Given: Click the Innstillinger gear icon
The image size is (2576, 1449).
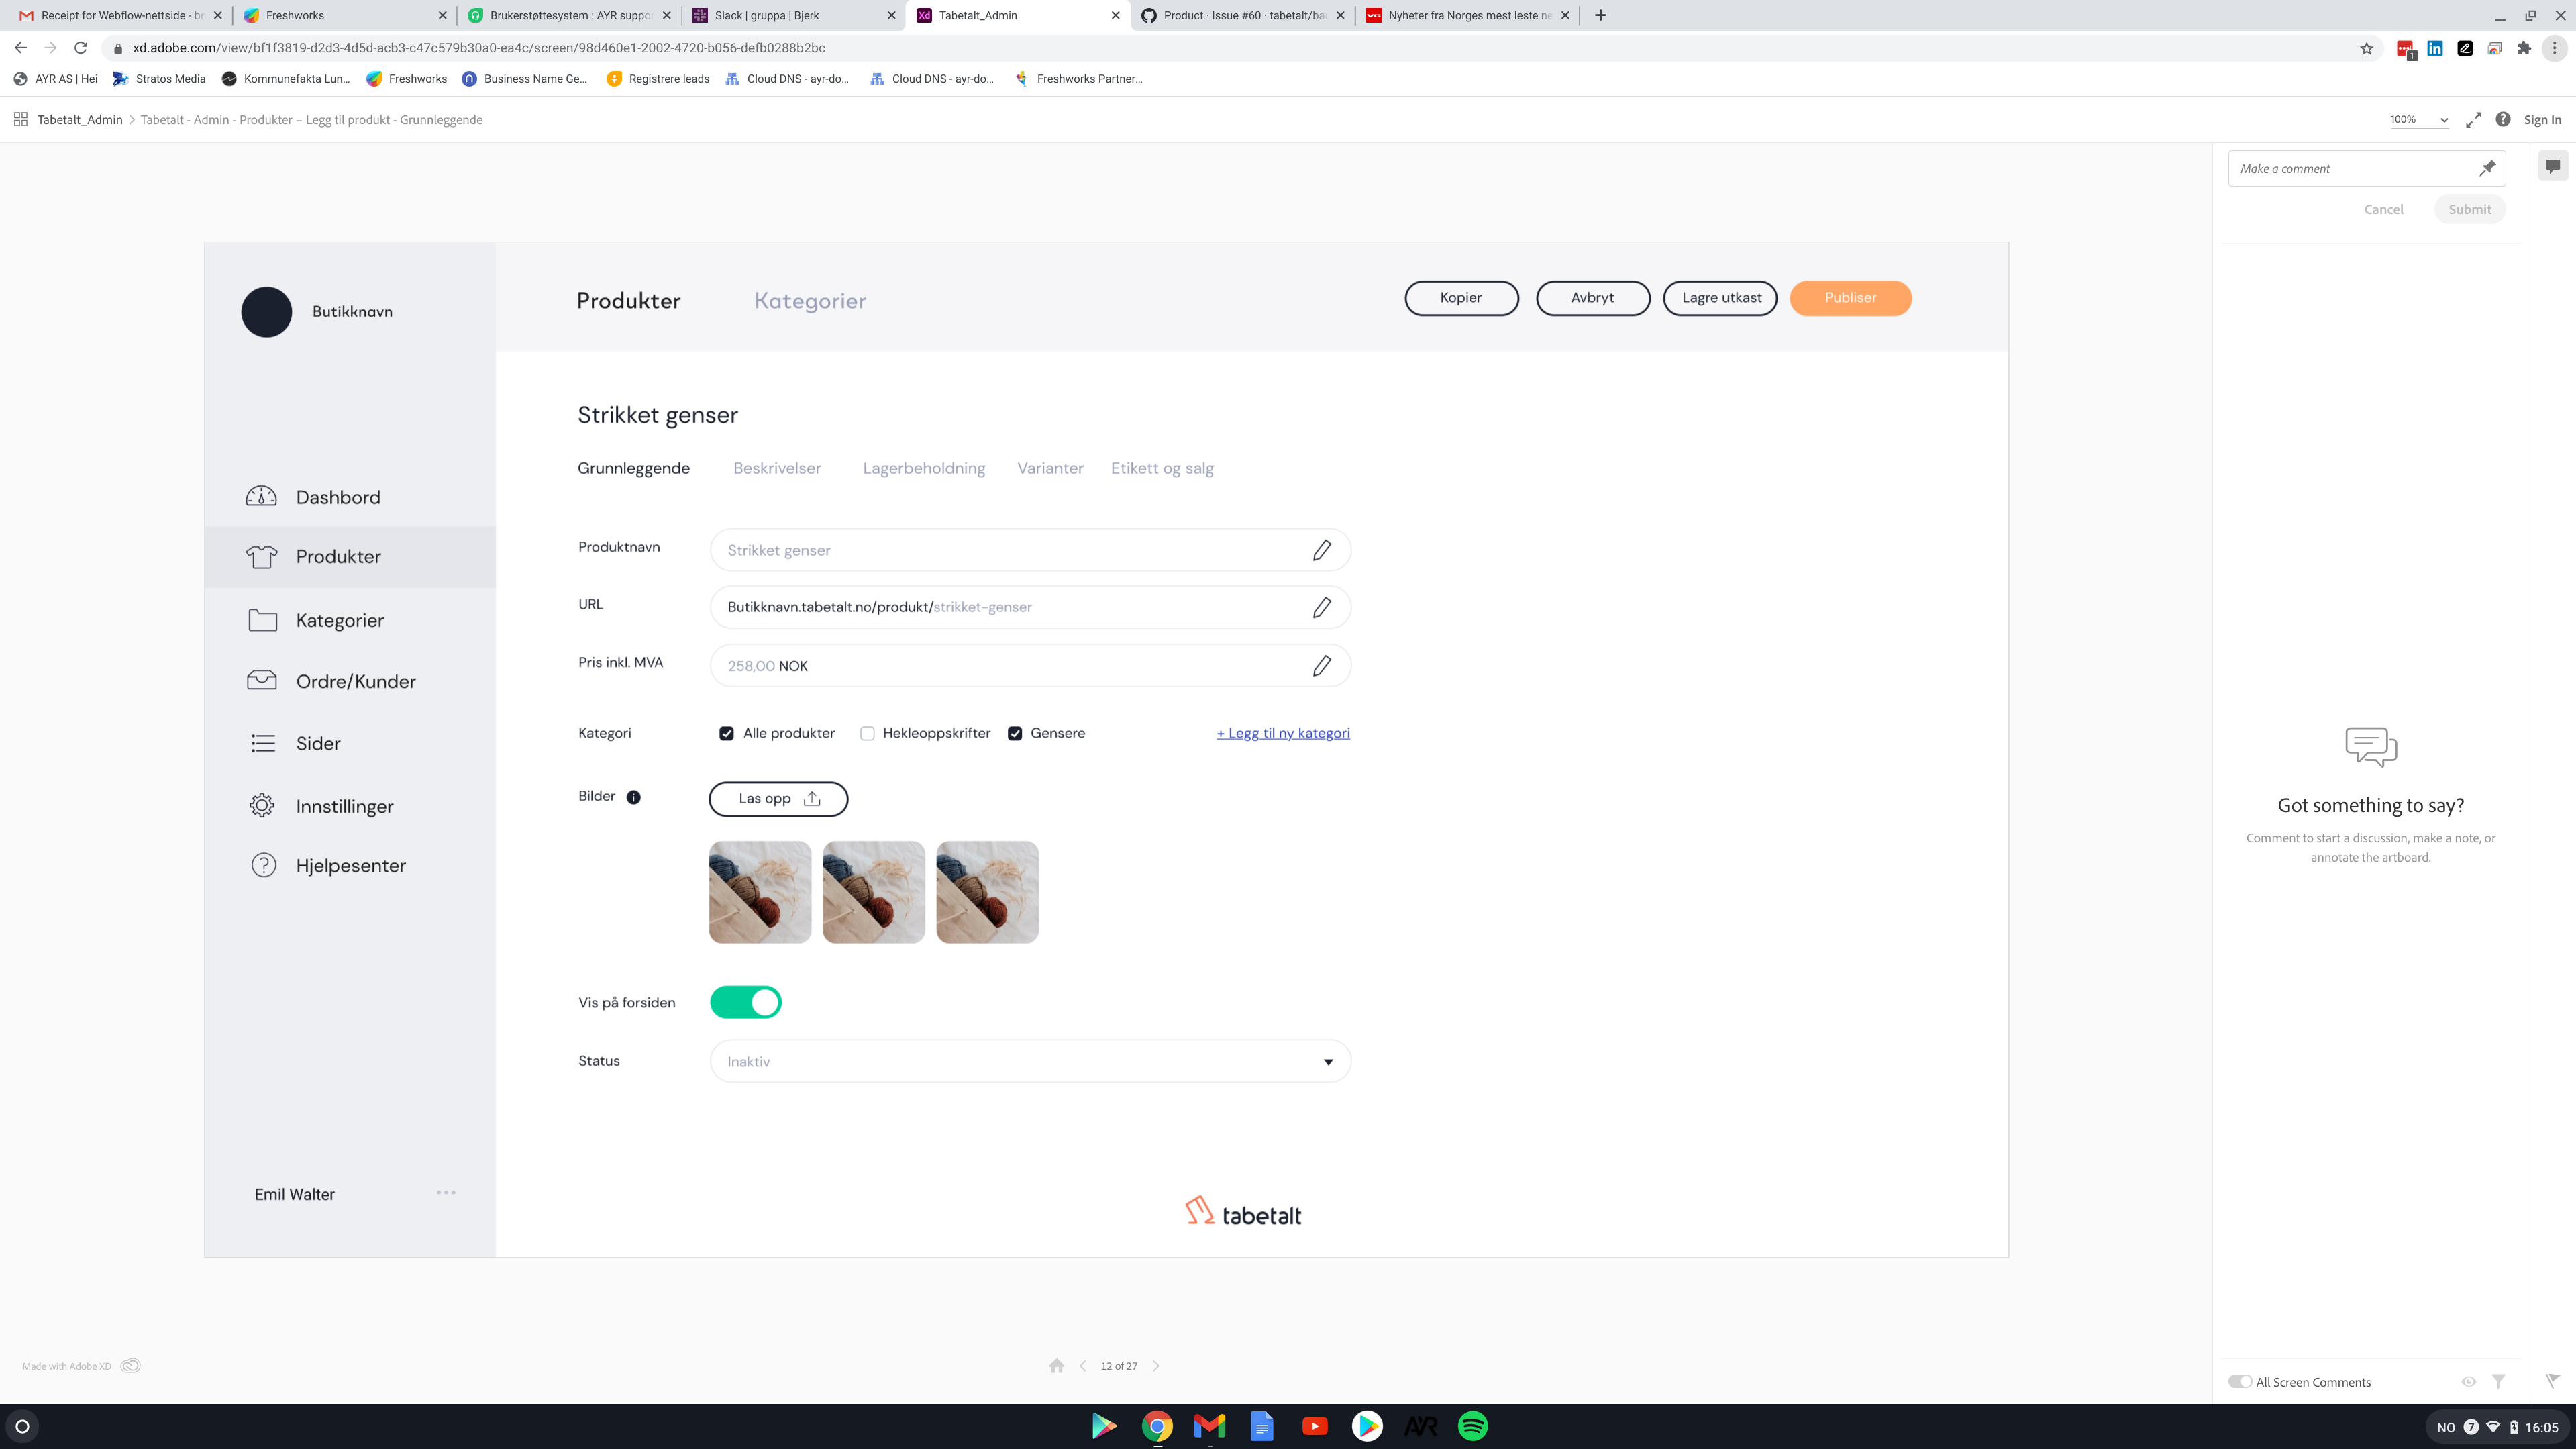Looking at the screenshot, I should tap(262, 805).
